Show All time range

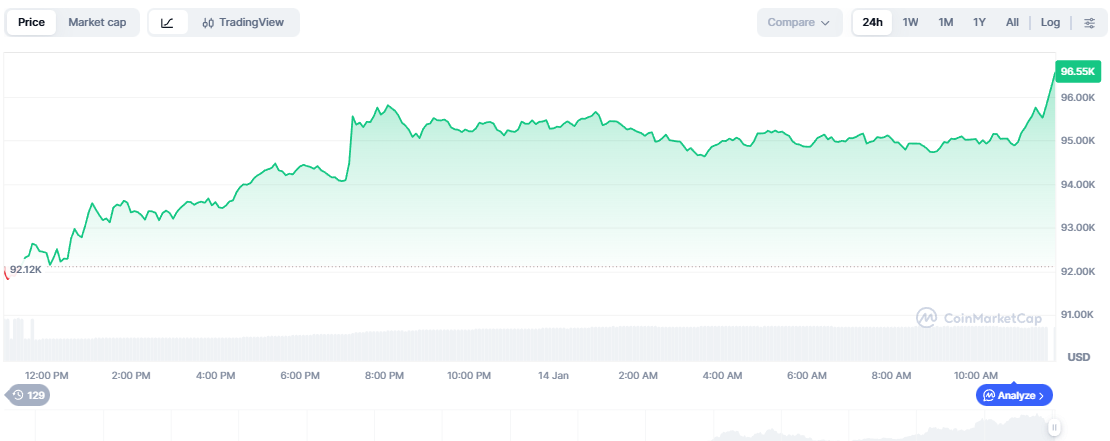point(1012,23)
